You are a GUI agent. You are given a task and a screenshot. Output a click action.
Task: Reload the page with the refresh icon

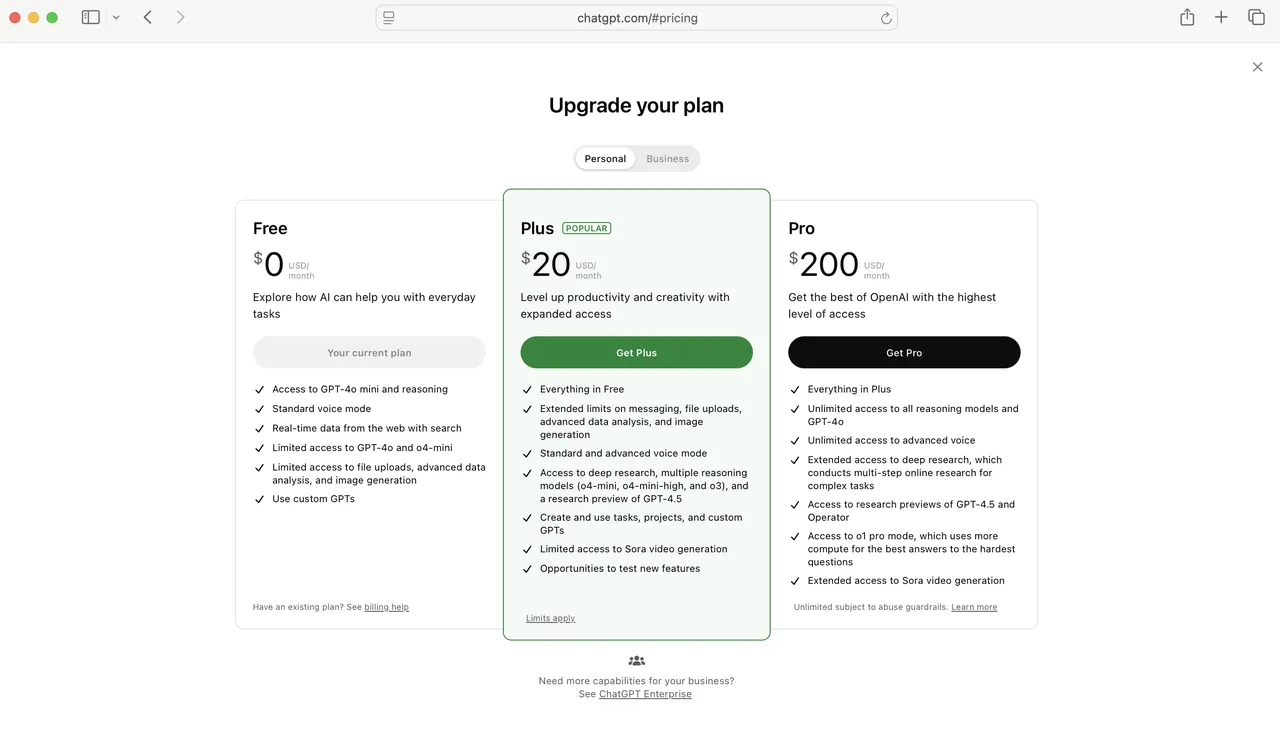pos(885,18)
